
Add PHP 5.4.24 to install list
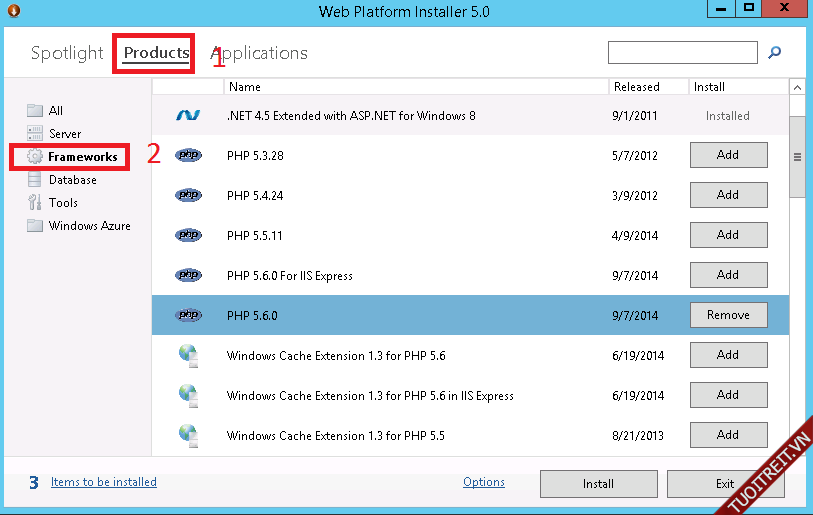click(728, 195)
